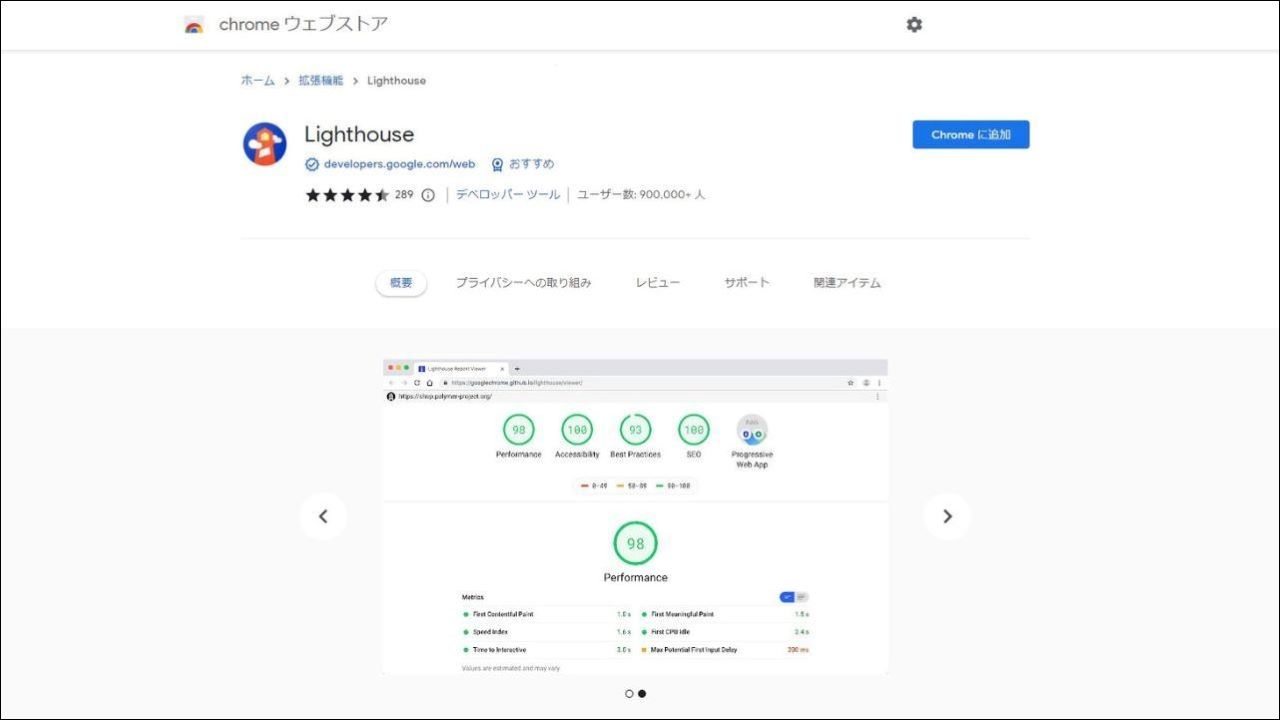
Task: Click the star rating row
Action: point(347,195)
